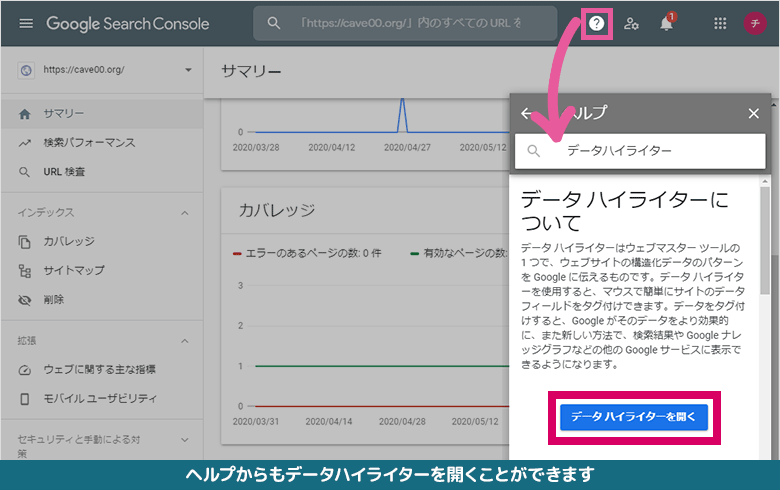Click the help search field with データハイライター
The width and height of the screenshot is (780, 490).
(640, 151)
